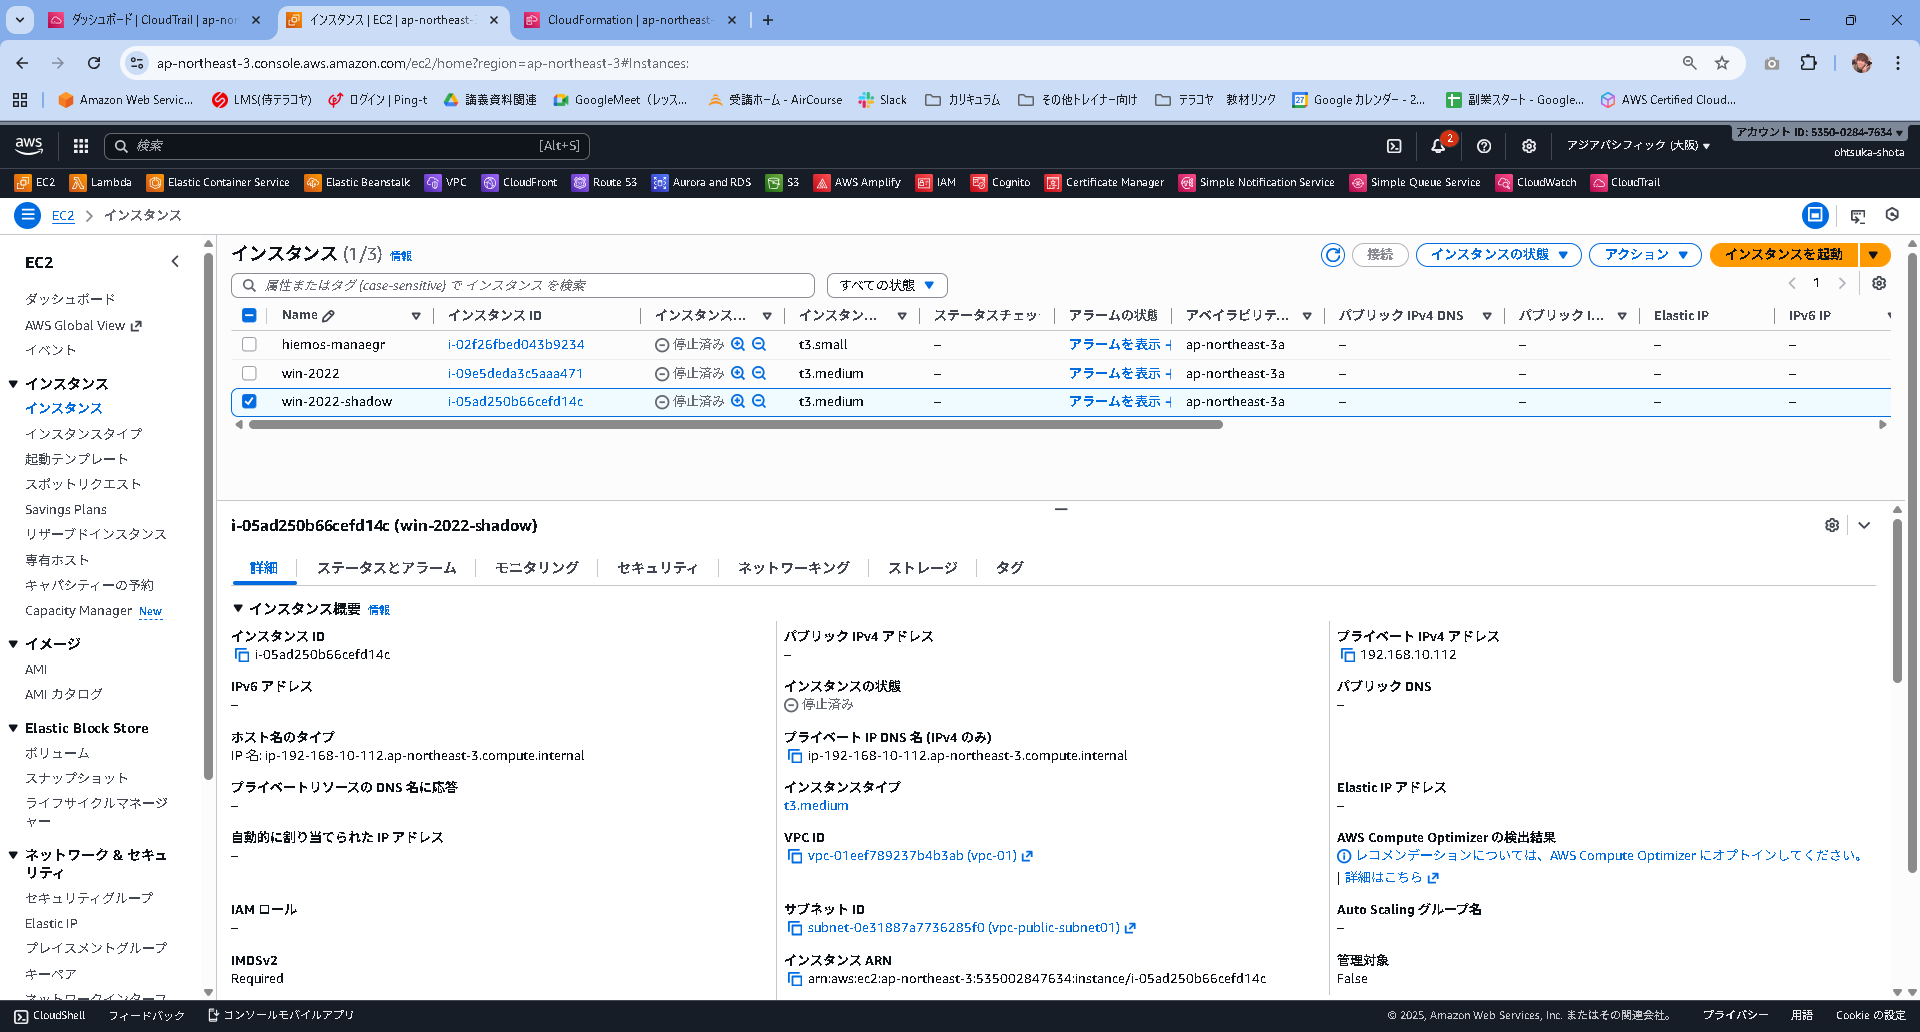Zoom in status filter for win-2022-shadow row
The width and height of the screenshot is (1920, 1032).
tap(738, 401)
